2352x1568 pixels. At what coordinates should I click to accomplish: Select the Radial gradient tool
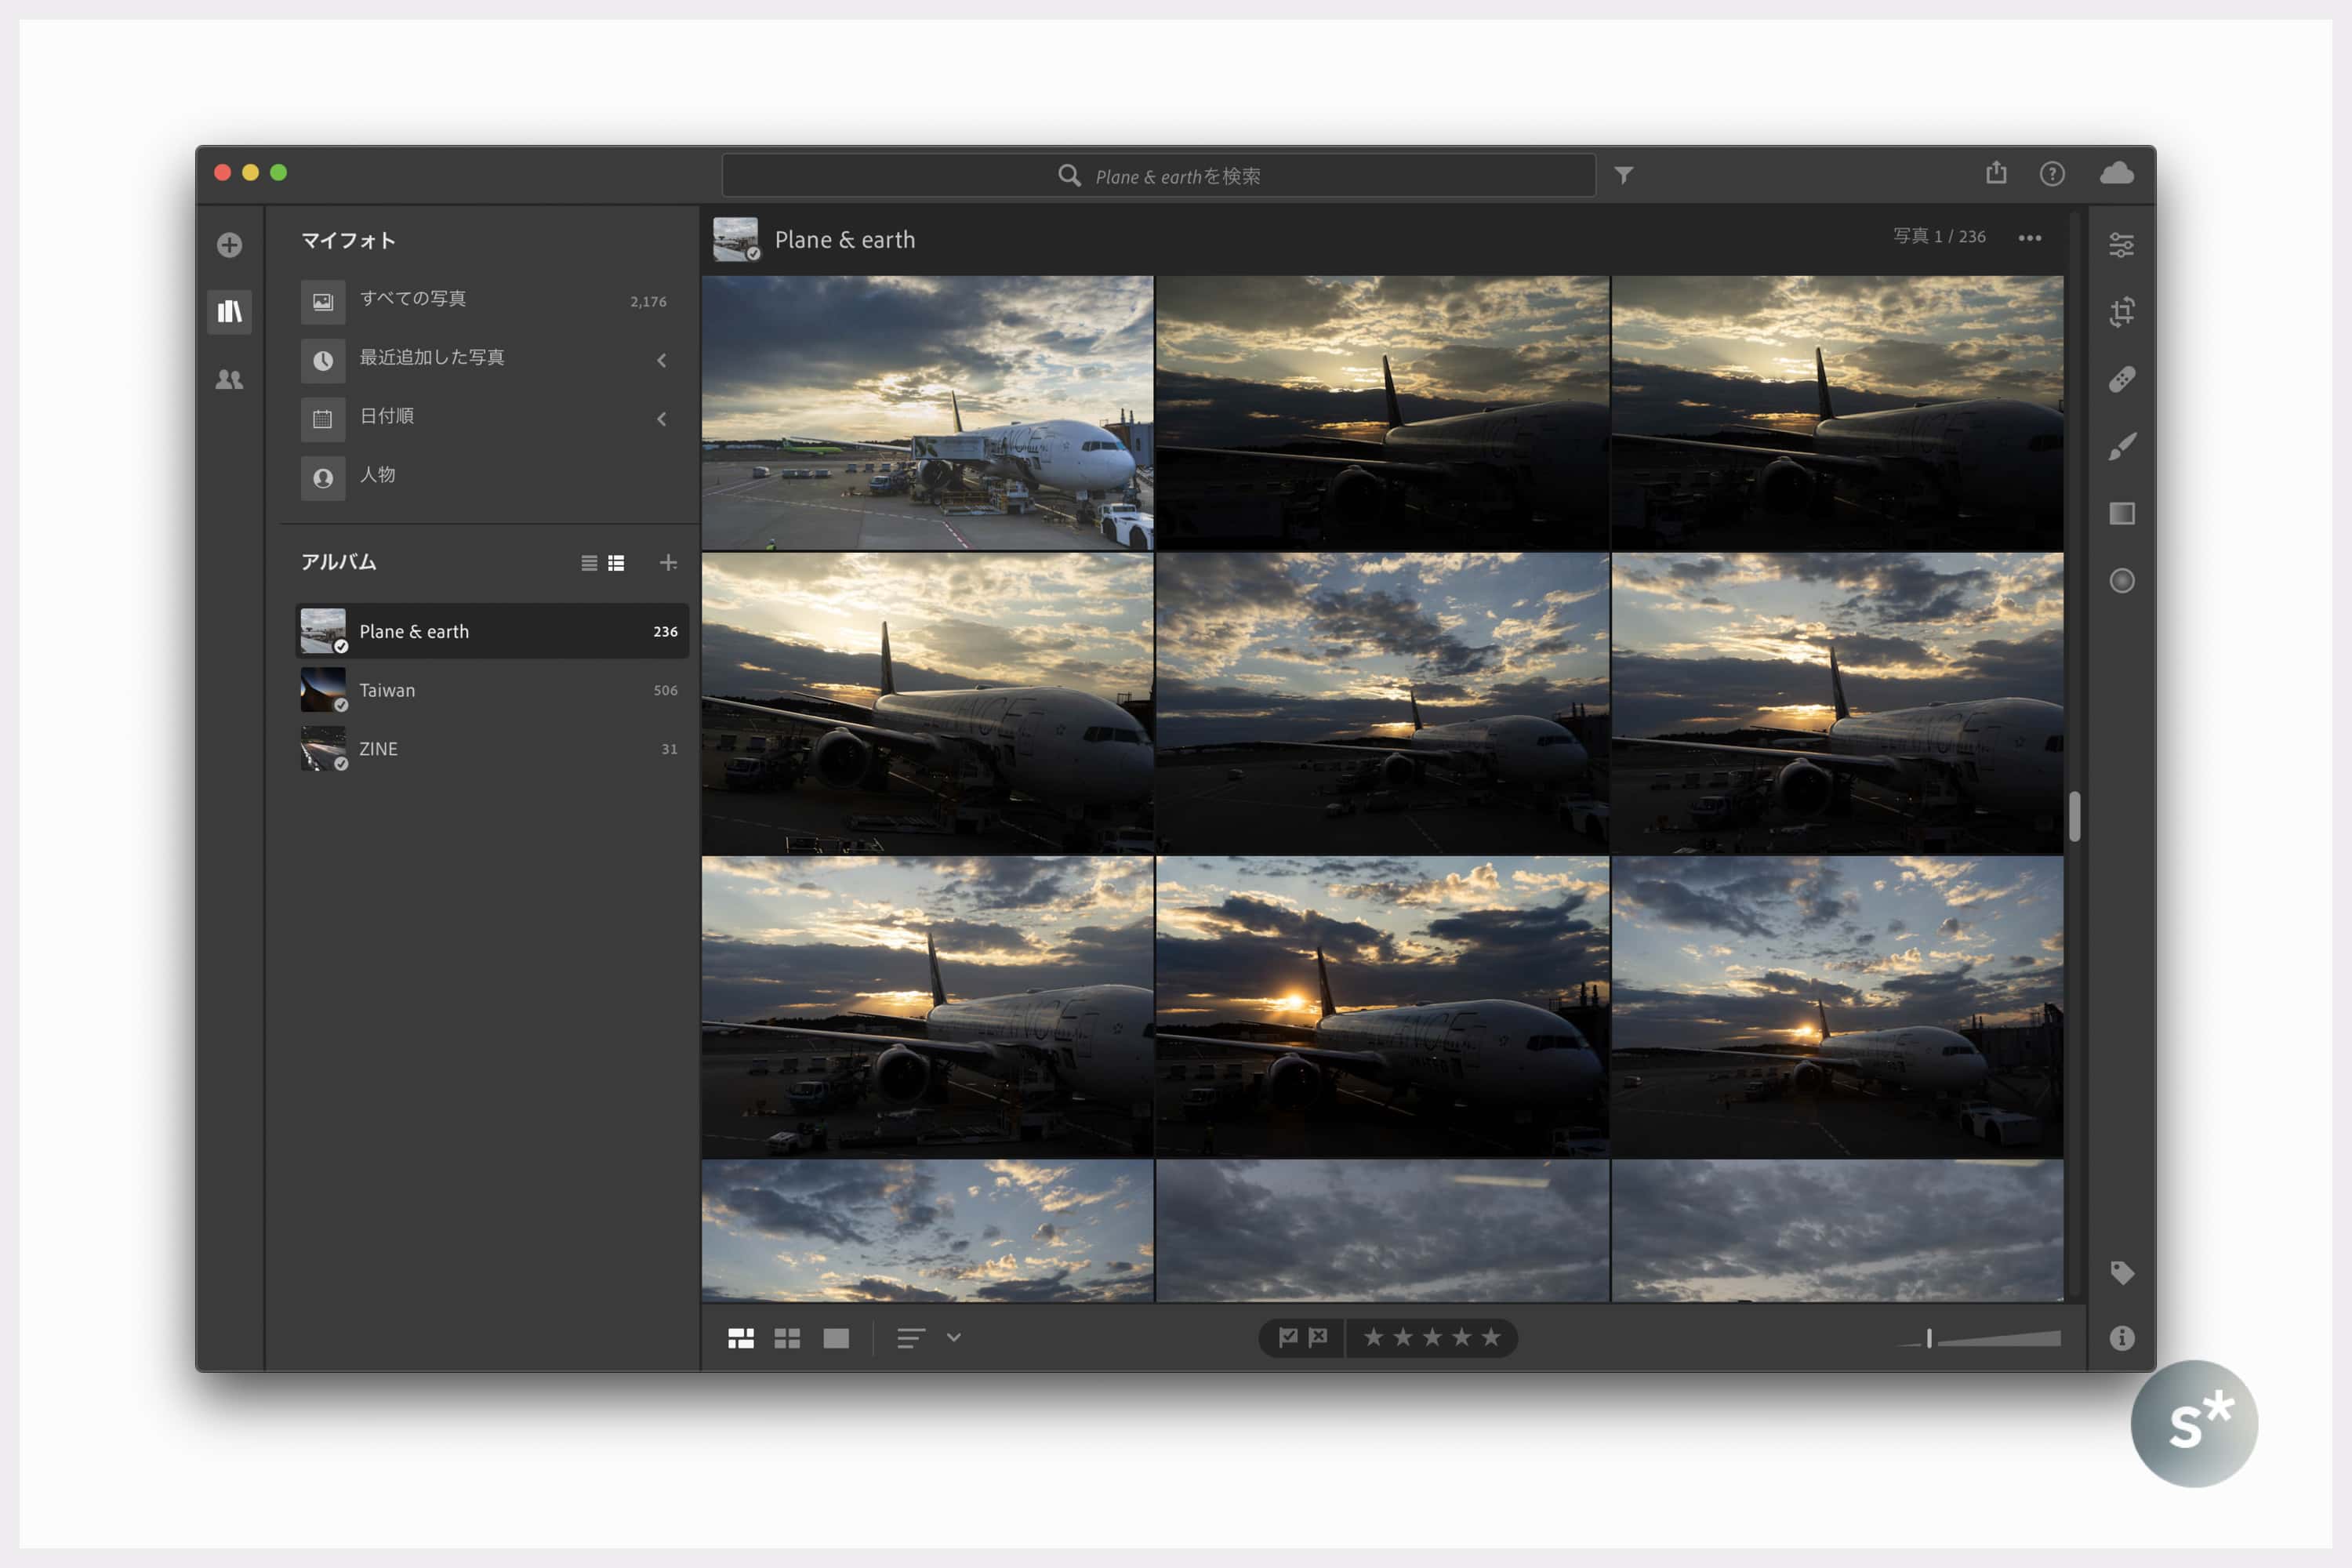pyautogui.click(x=2121, y=581)
